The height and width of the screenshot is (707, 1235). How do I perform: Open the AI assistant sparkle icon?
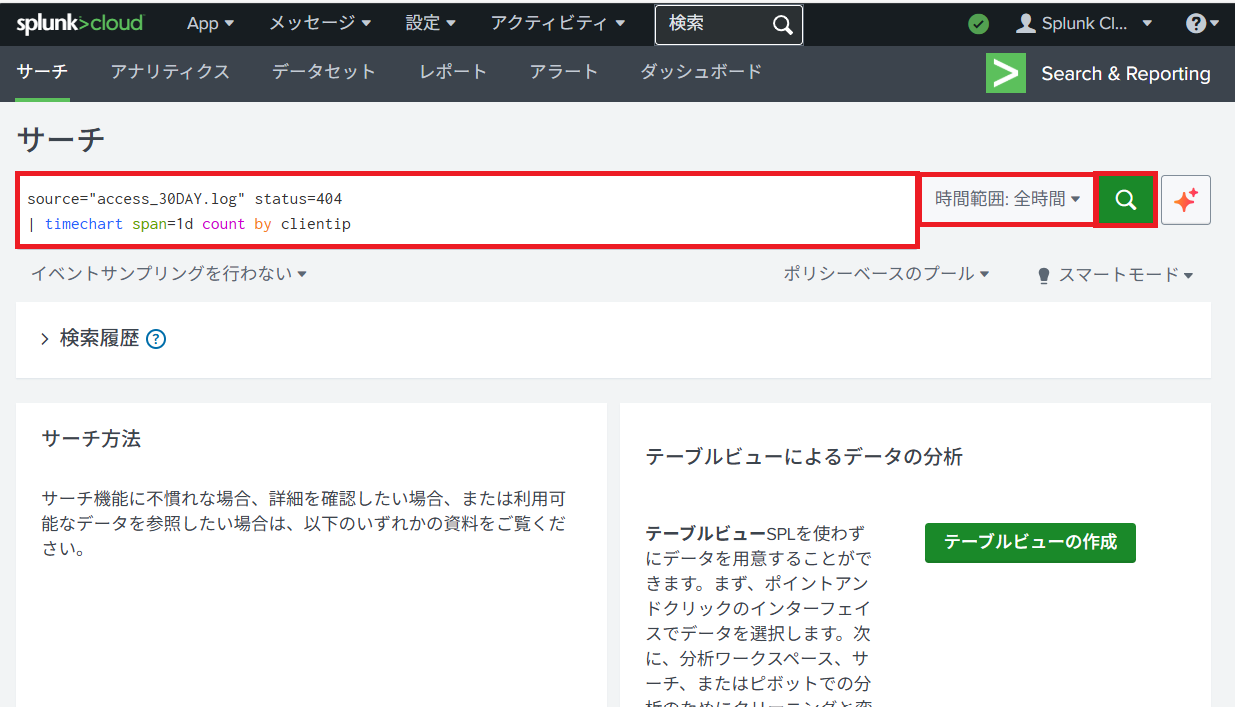point(1186,200)
